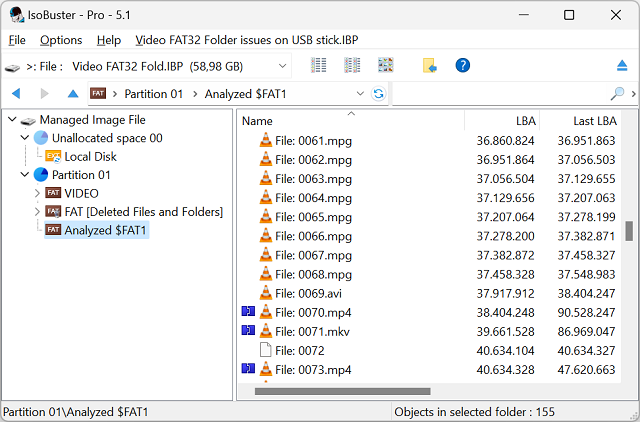Select File: 0071.mkv in the list
The image size is (640, 422).
[312, 332]
